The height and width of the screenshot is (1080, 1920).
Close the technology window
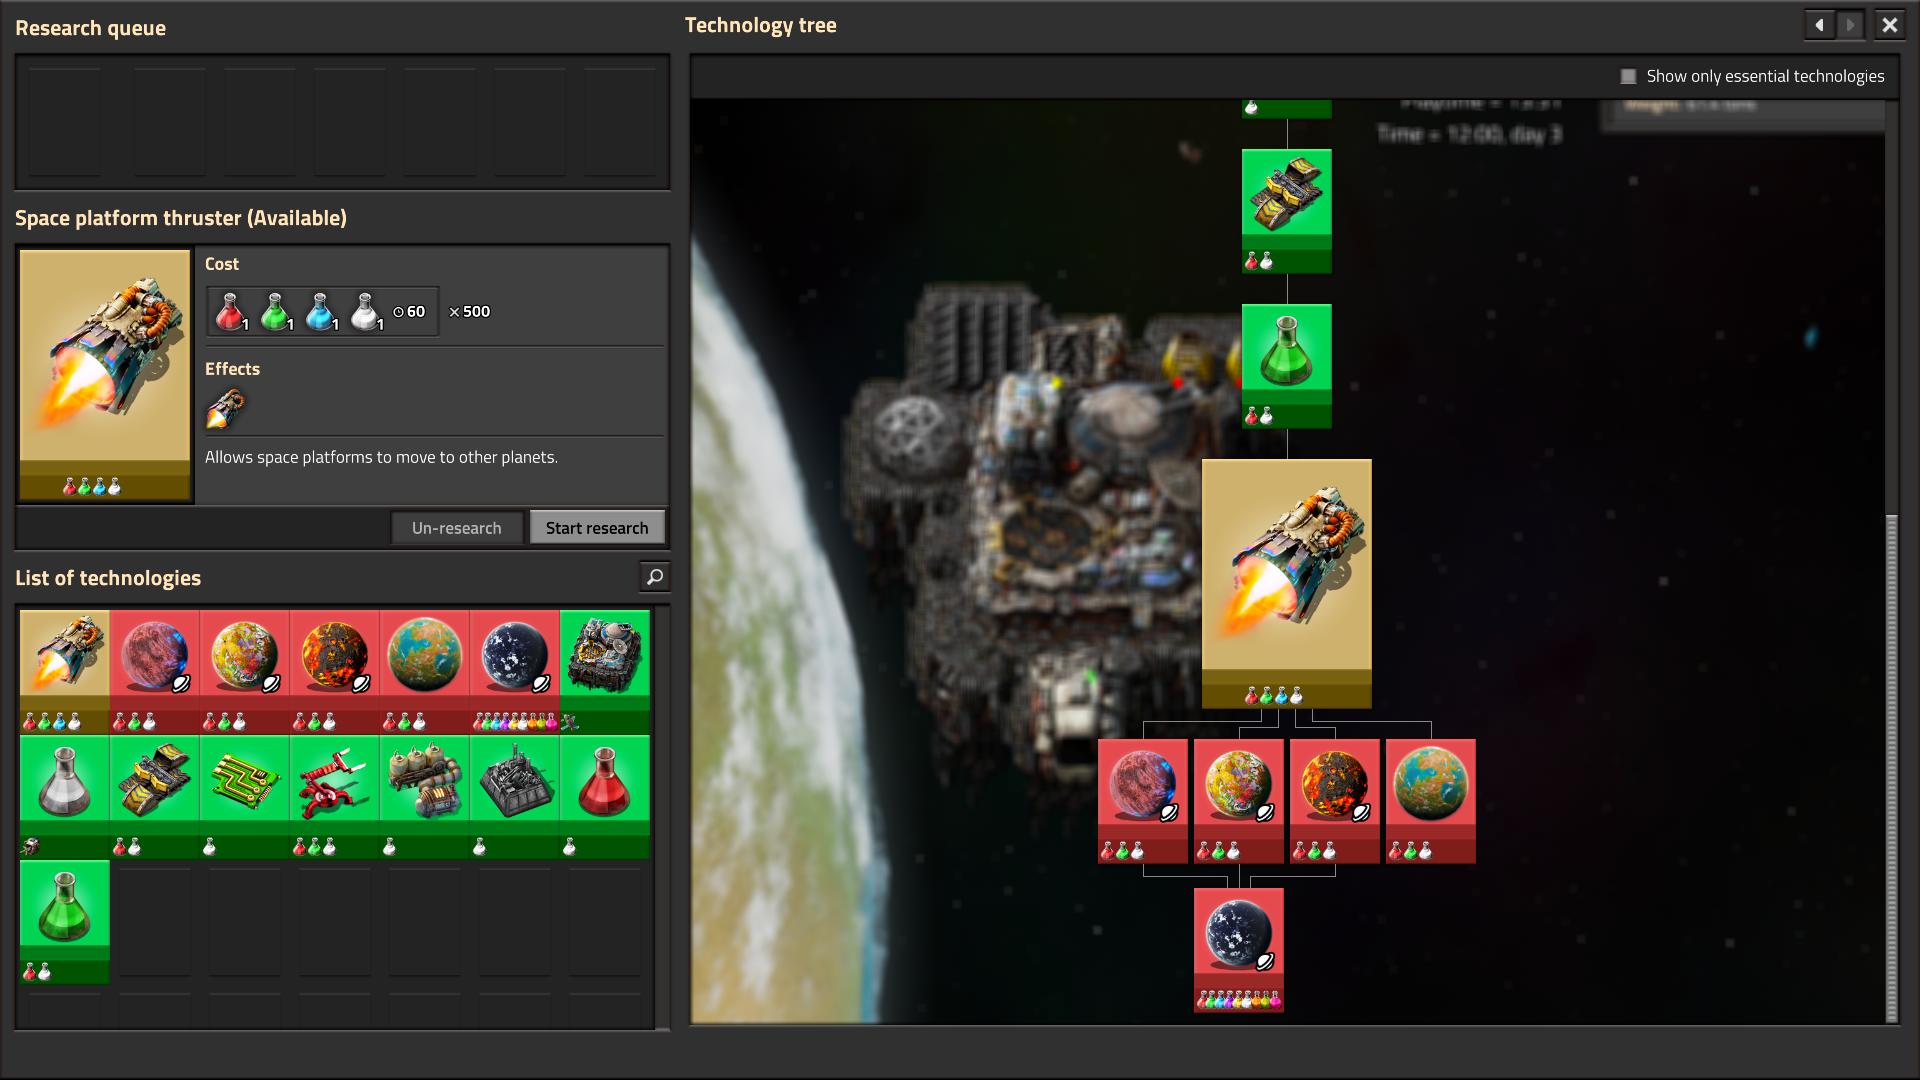(1889, 25)
